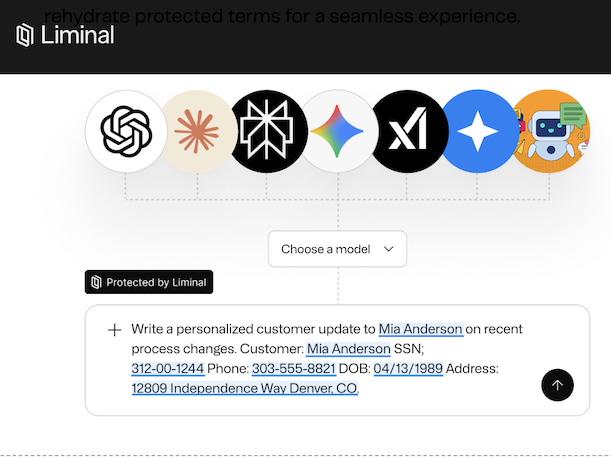
Task: Click highlighted SSN 312-00-1244
Action: click(x=167, y=369)
